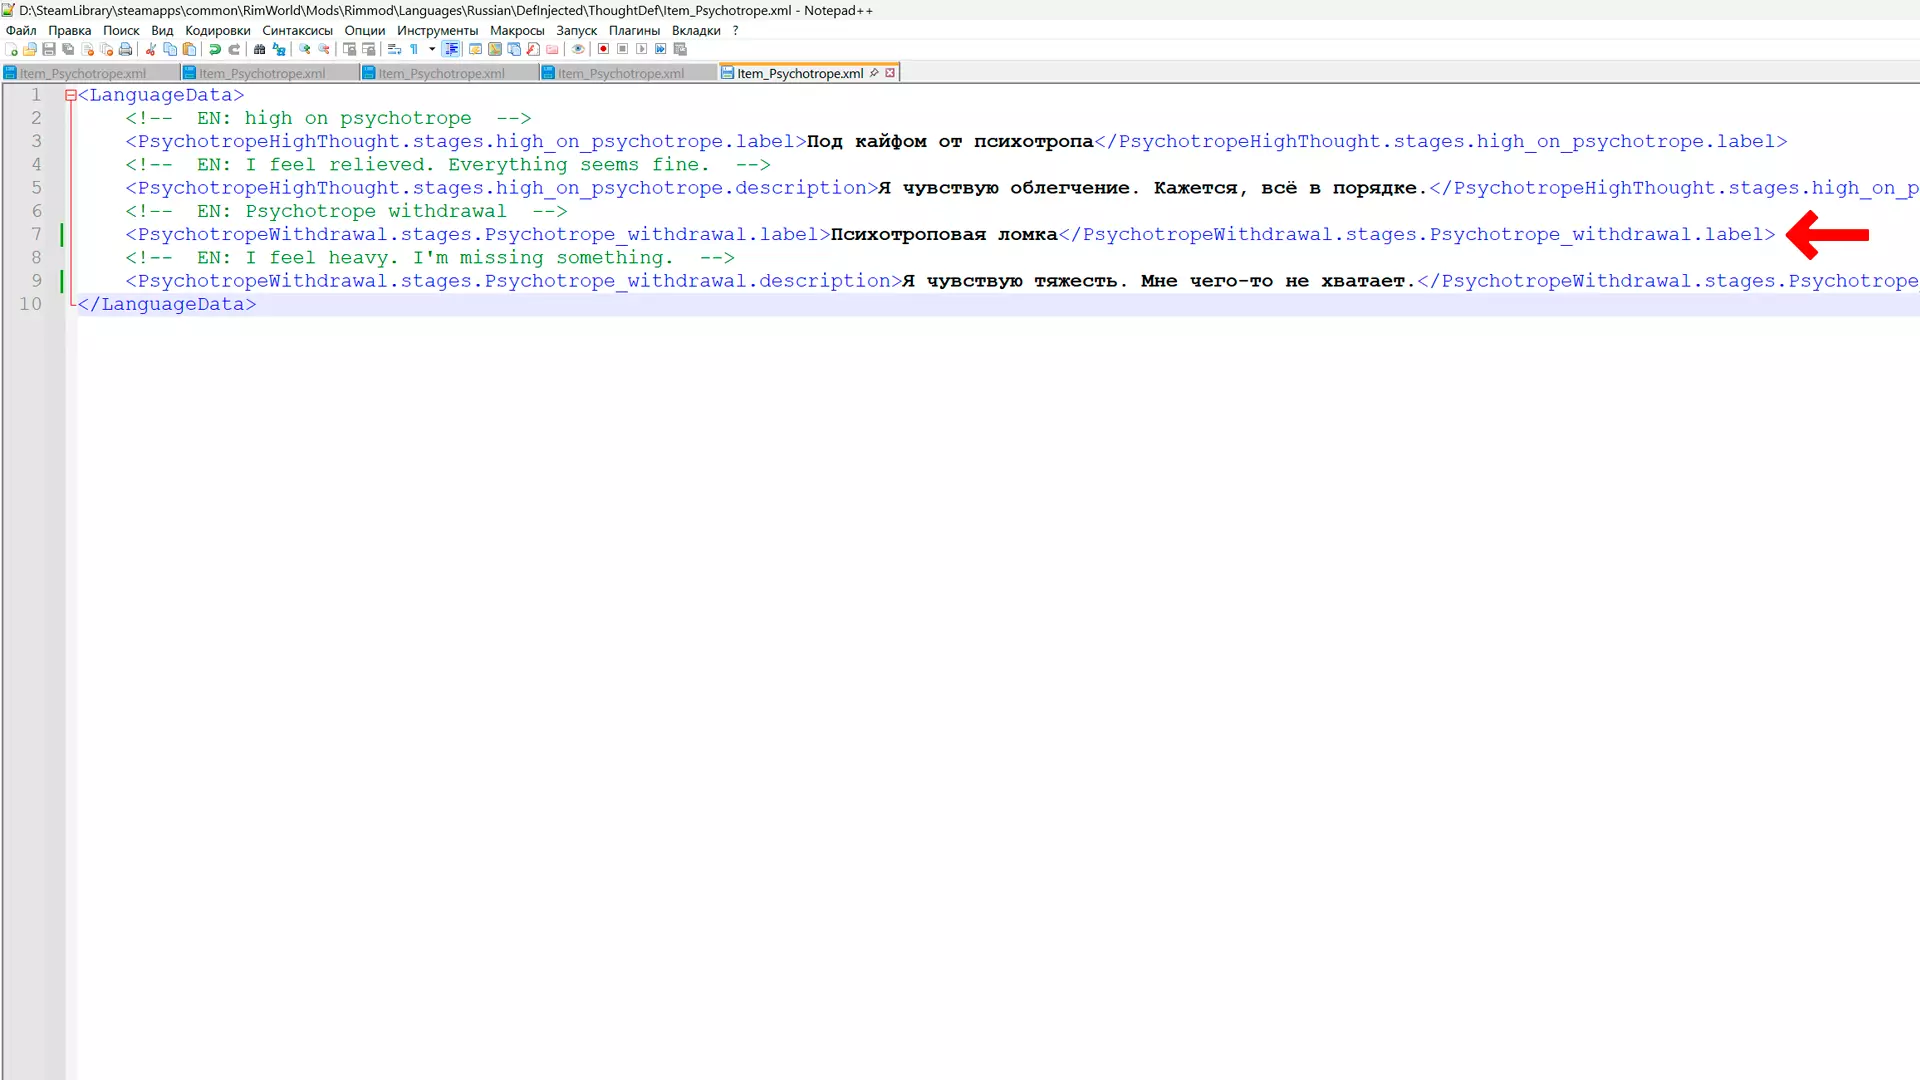Toggle word wrap toolbar button
The image size is (1920, 1080).
(394, 49)
